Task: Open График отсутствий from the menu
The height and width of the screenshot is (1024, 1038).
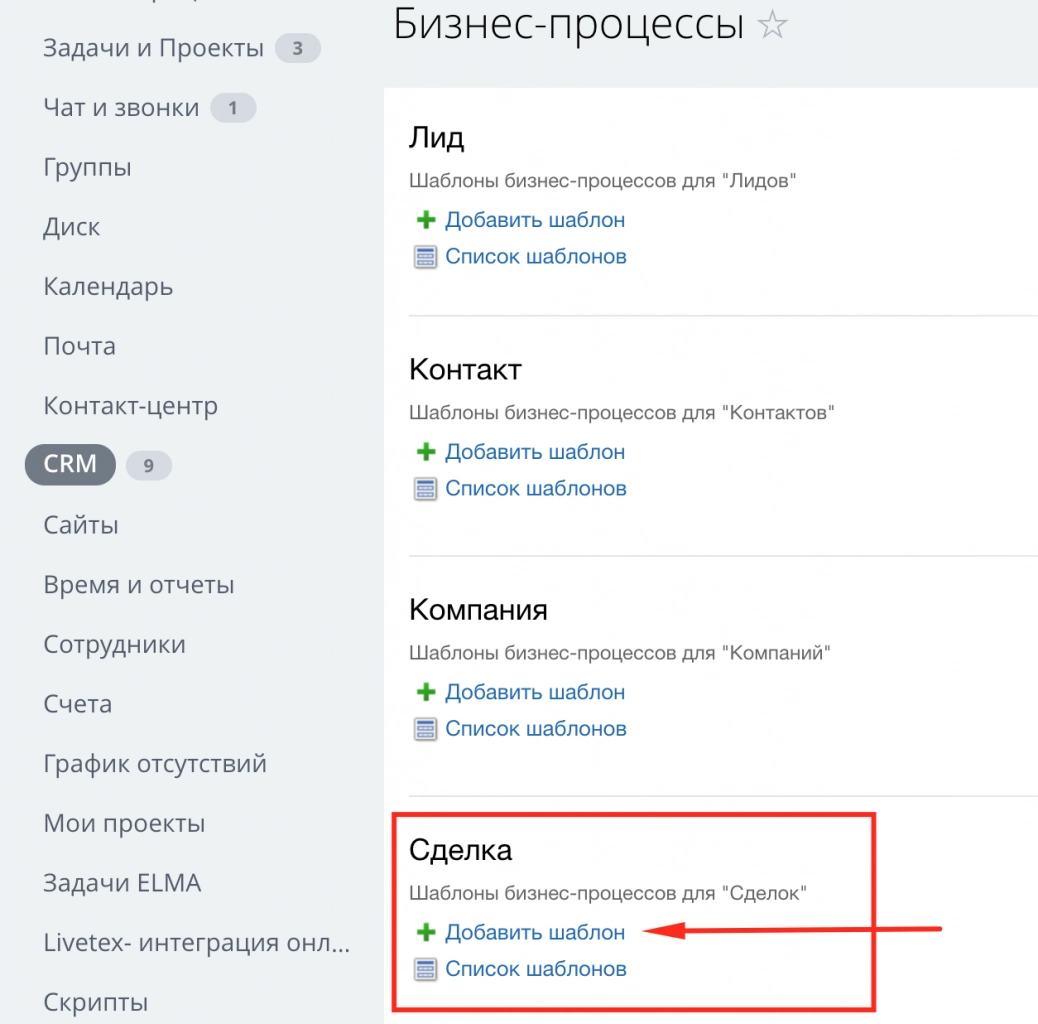Action: (154, 763)
